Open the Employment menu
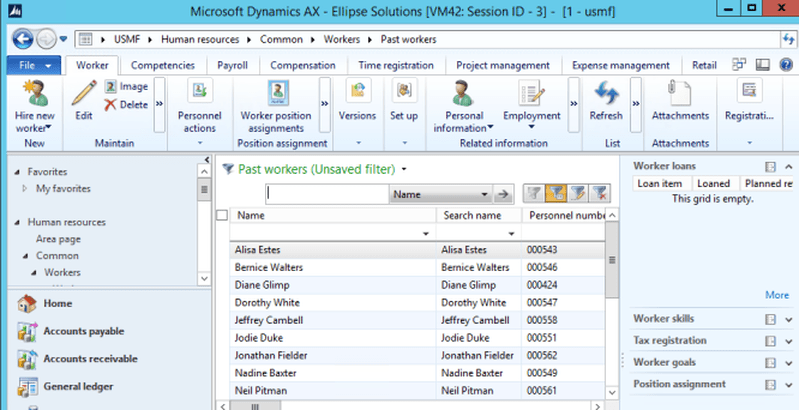The image size is (799, 410). pos(531,105)
